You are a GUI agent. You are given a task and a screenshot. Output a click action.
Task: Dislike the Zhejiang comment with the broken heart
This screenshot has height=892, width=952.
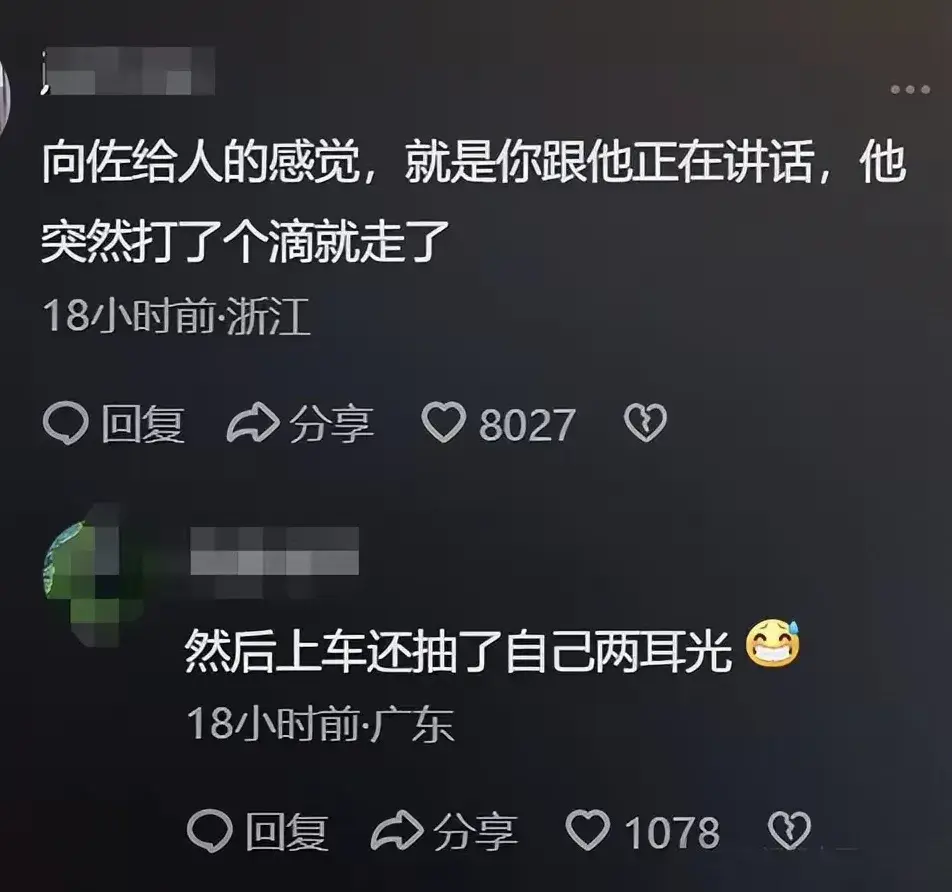click(x=645, y=423)
